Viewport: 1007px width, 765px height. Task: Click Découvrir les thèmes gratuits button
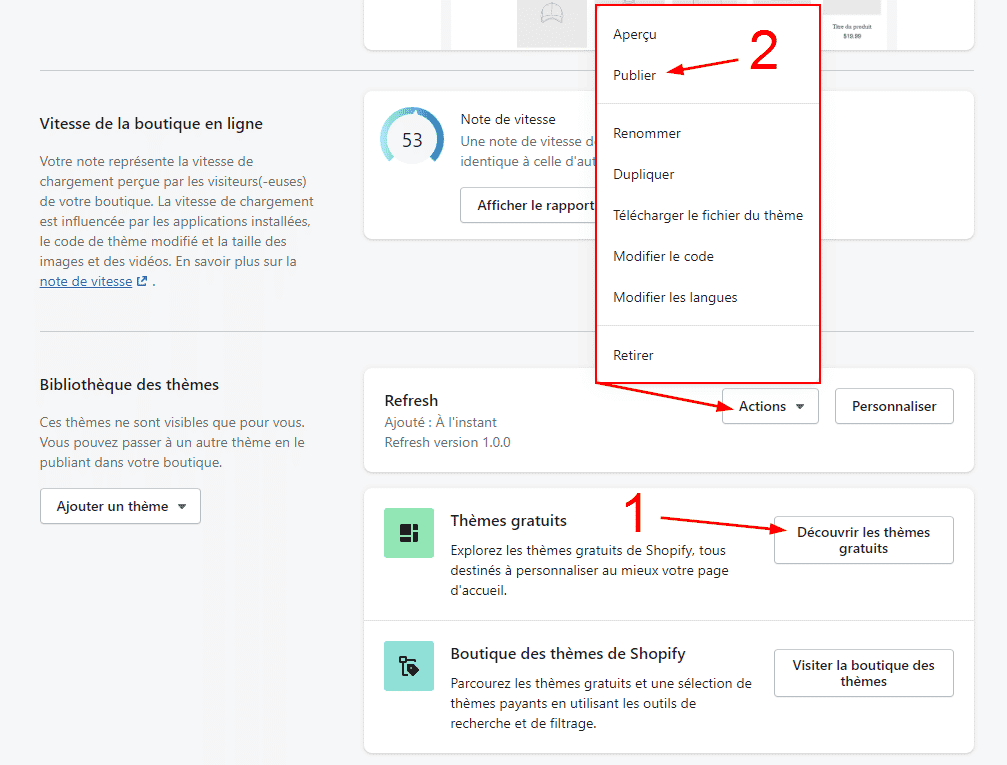click(863, 540)
